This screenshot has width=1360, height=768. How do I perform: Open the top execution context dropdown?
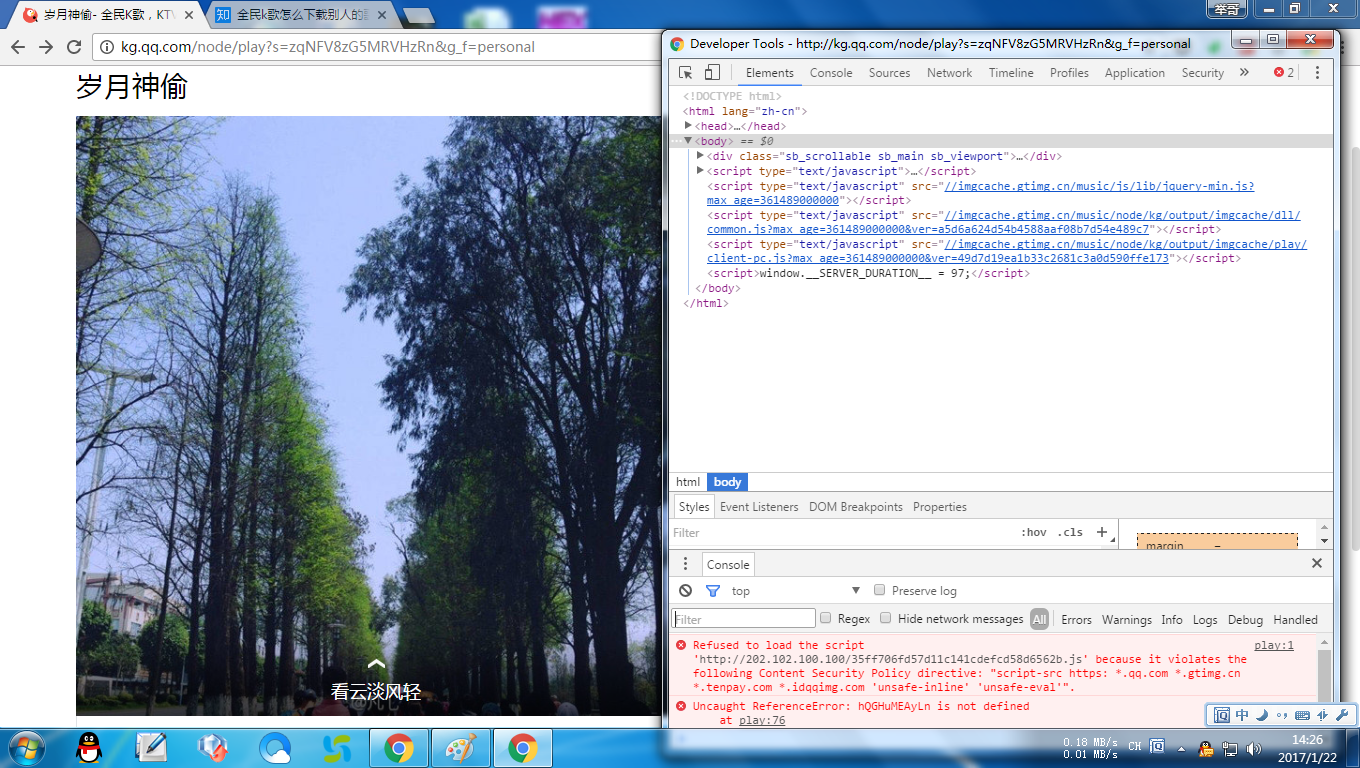[x=795, y=590]
